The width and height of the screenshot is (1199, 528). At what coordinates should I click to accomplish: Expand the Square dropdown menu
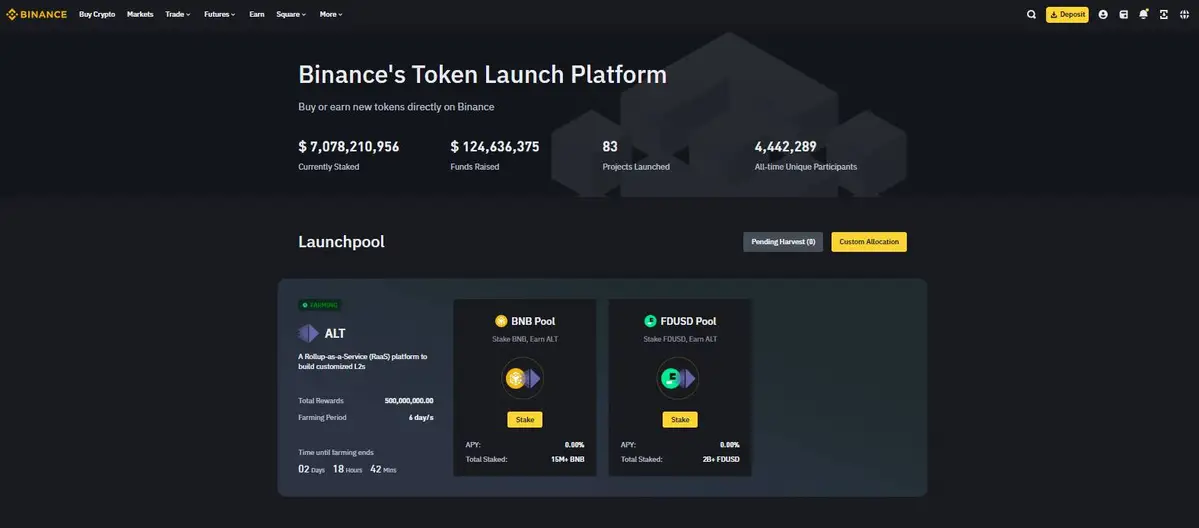coord(290,14)
